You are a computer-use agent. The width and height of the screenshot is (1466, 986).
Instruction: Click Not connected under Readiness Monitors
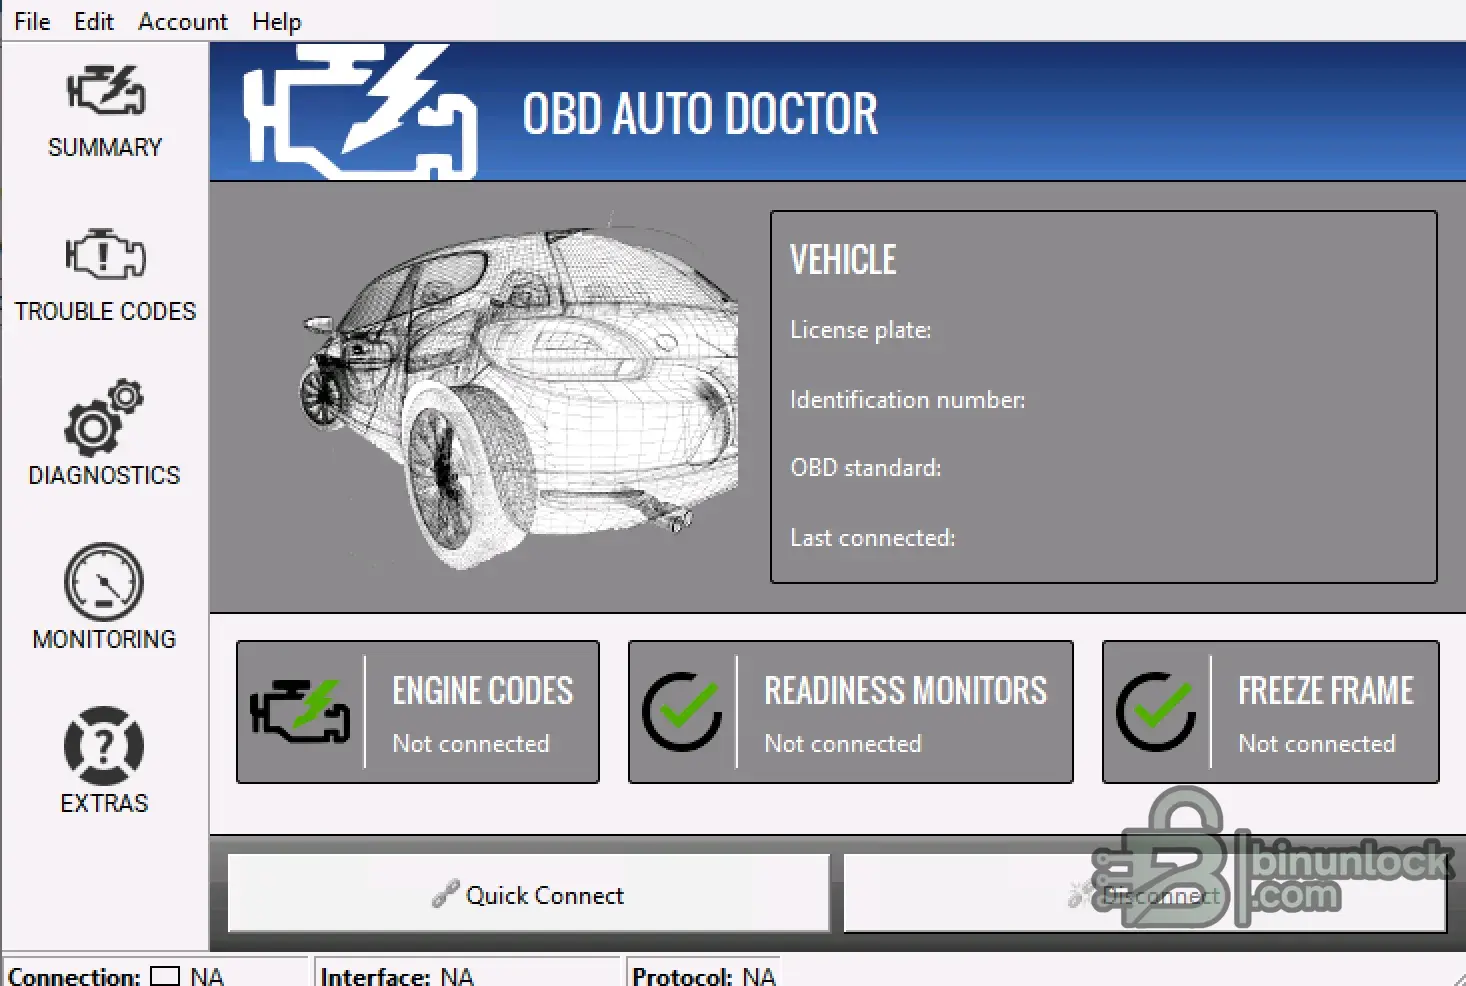pos(843,744)
